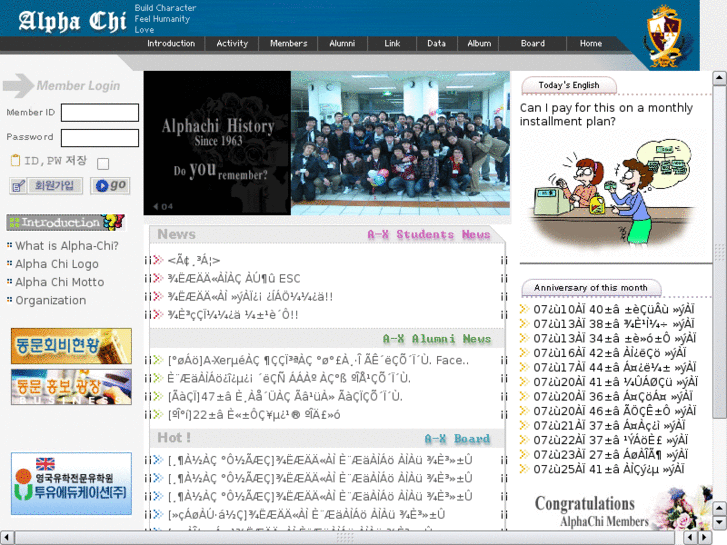Screen dimensions: 727x545
Task: Click the group photo image
Action: pyautogui.click(x=400, y=143)
